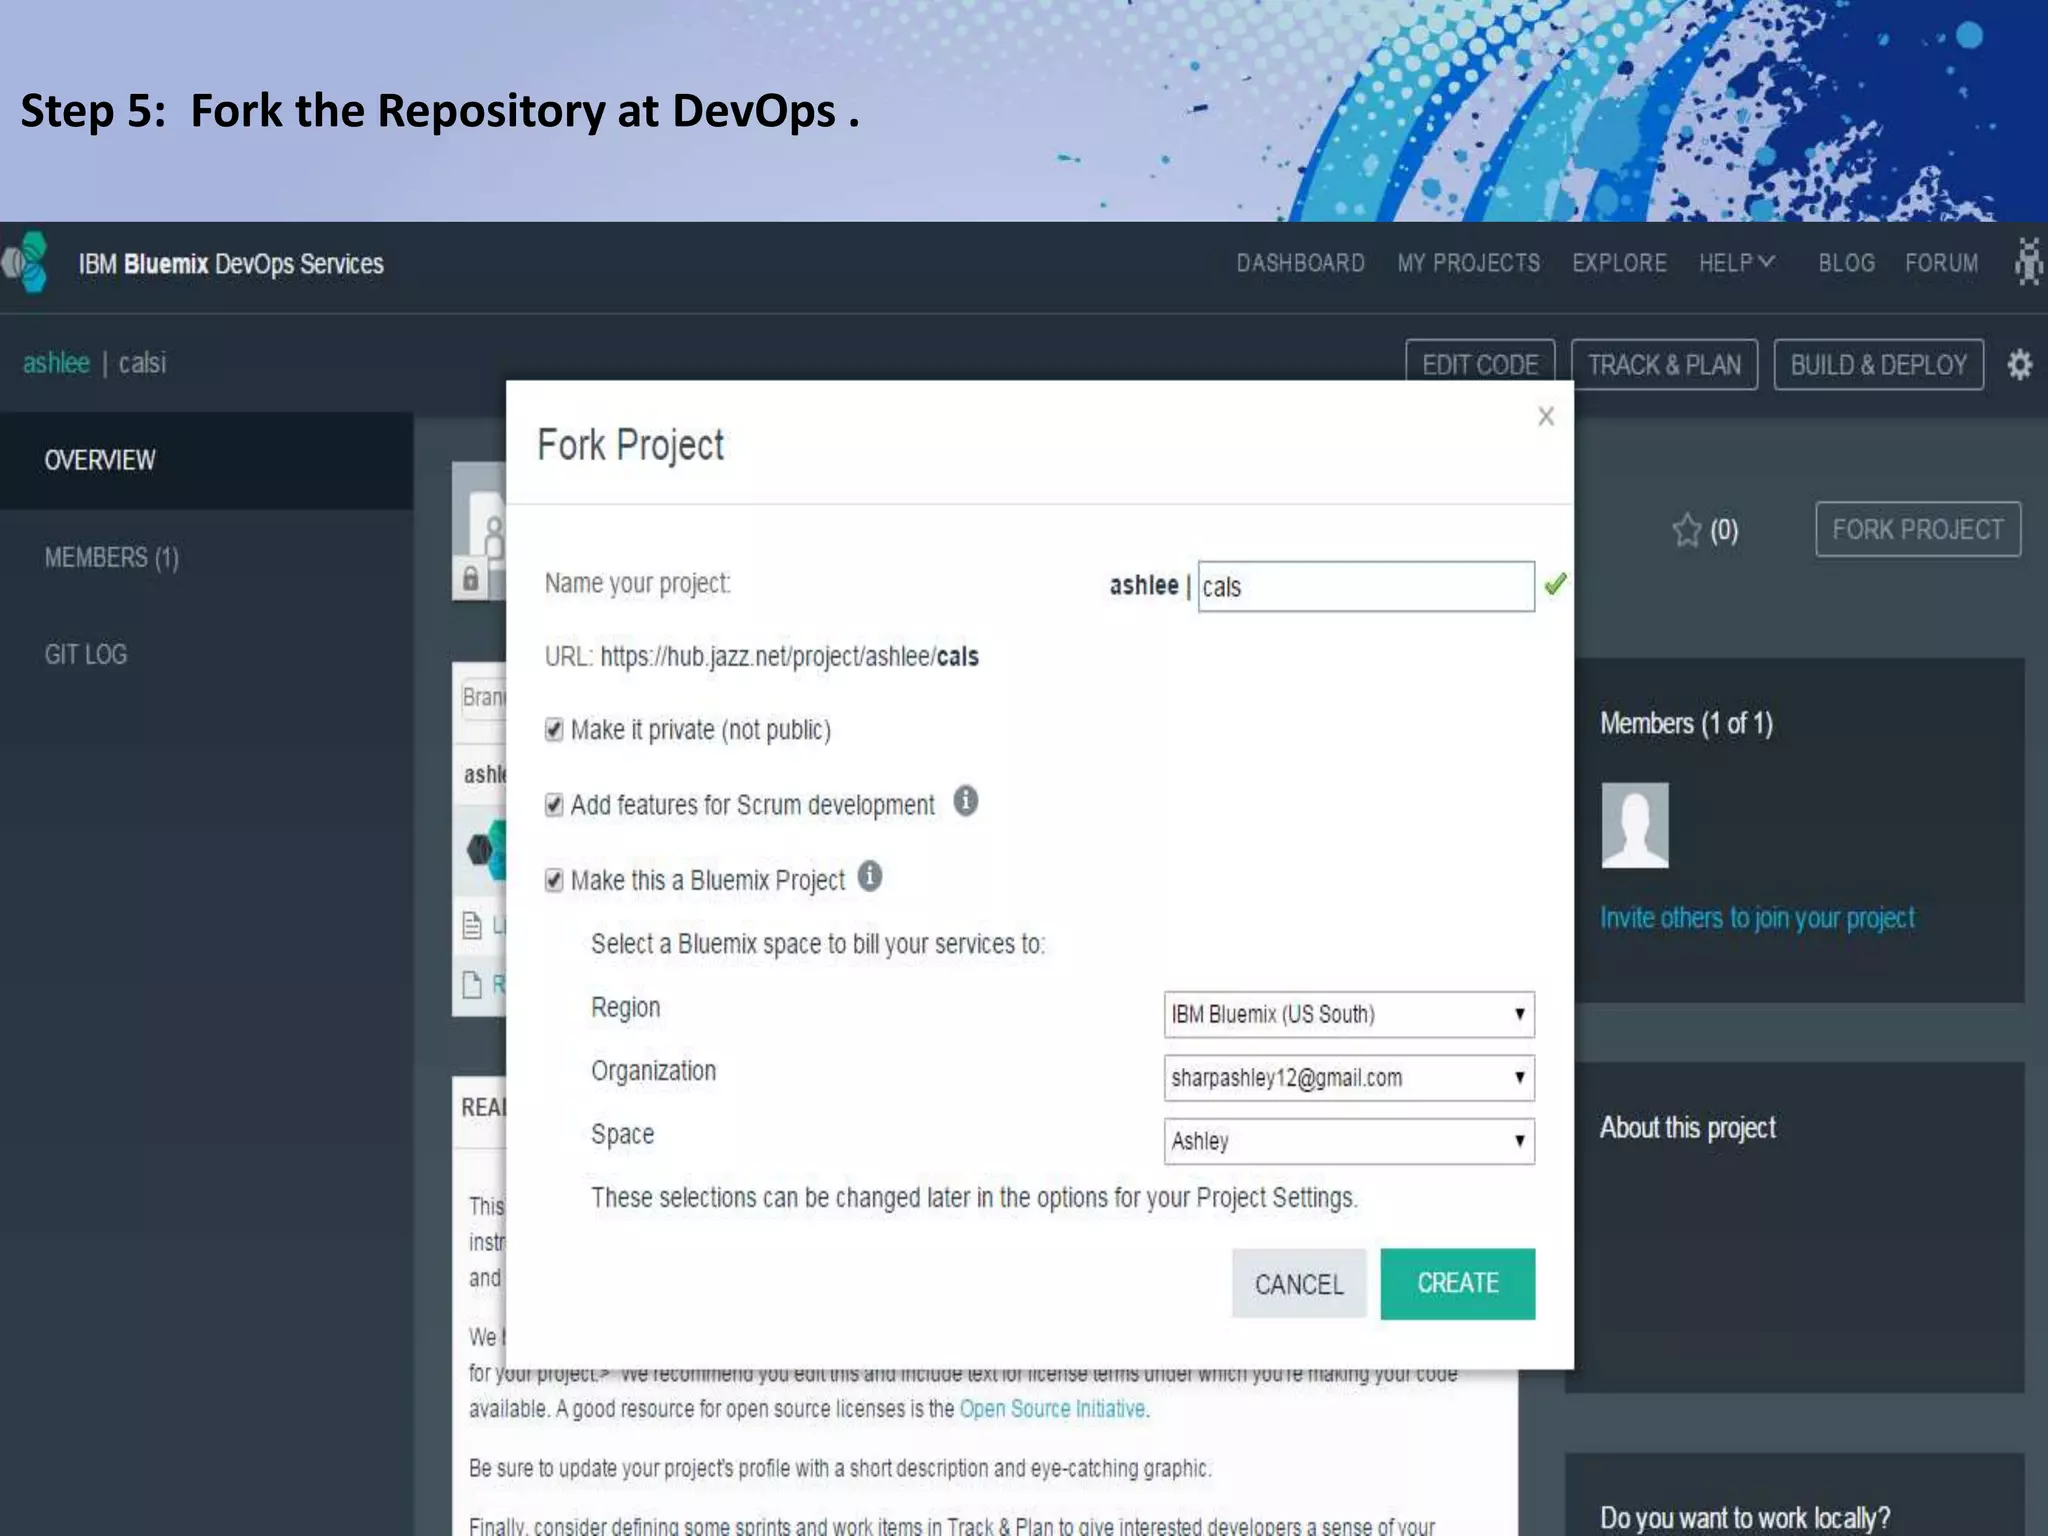The height and width of the screenshot is (1536, 2048).
Task: Click the ashlee breadcrumb link
Action: point(56,362)
